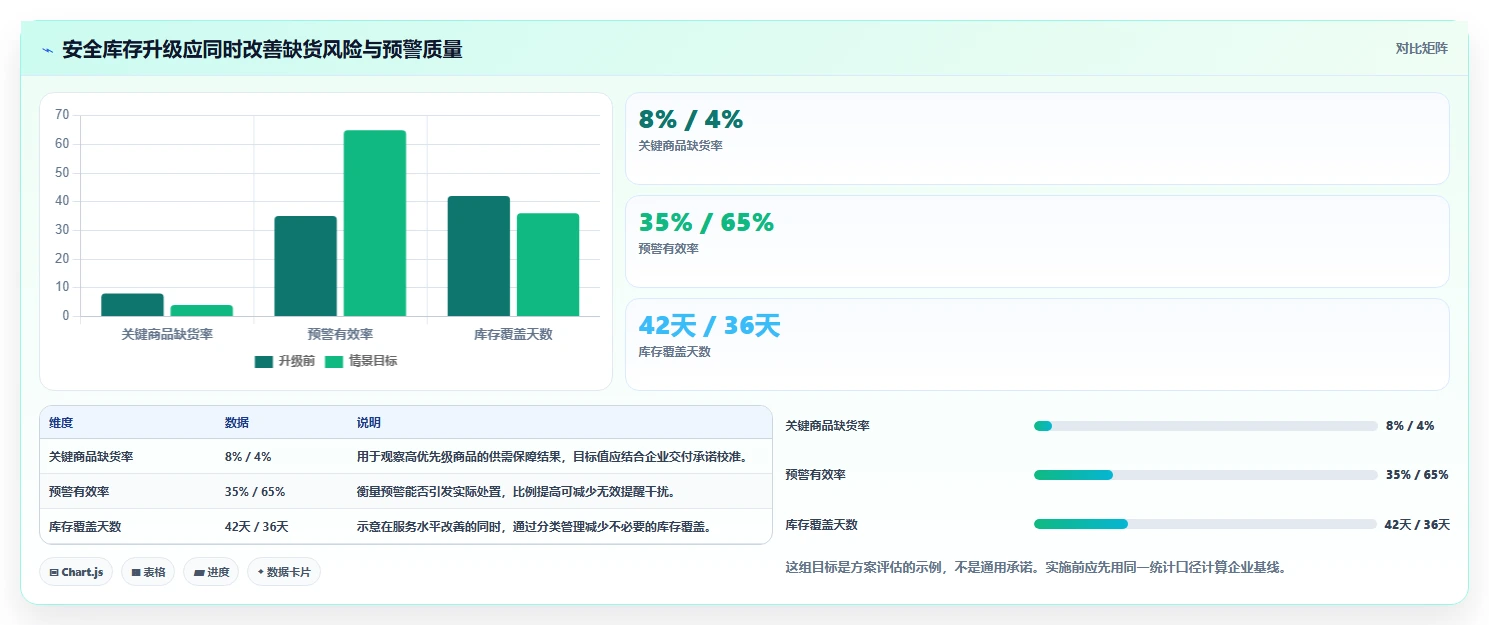1489x625 pixels.
Task: Click the 关键商品缺货率 progress bar
Action: click(x=1206, y=426)
